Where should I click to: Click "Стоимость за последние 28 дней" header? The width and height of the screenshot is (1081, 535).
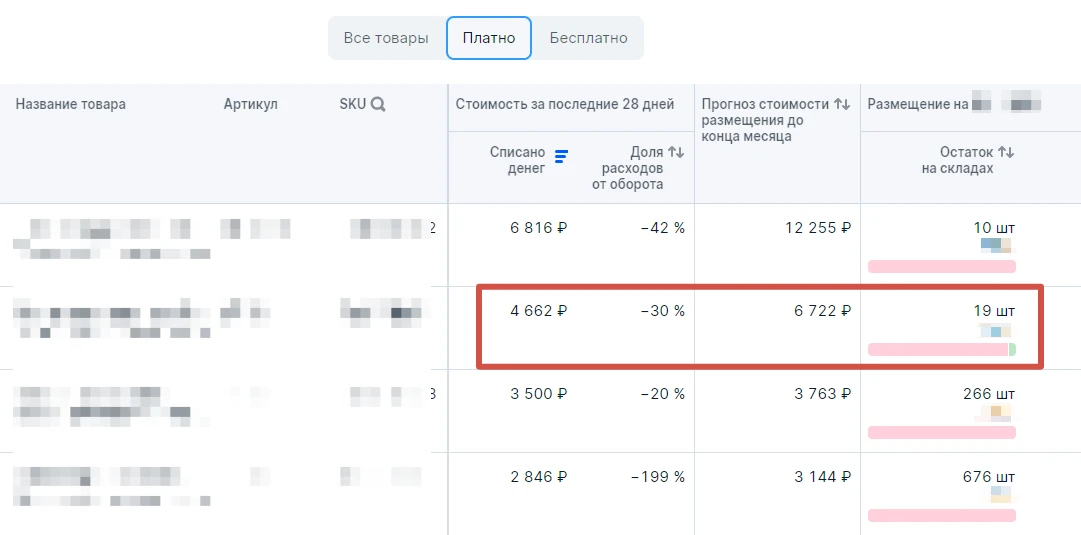point(565,104)
